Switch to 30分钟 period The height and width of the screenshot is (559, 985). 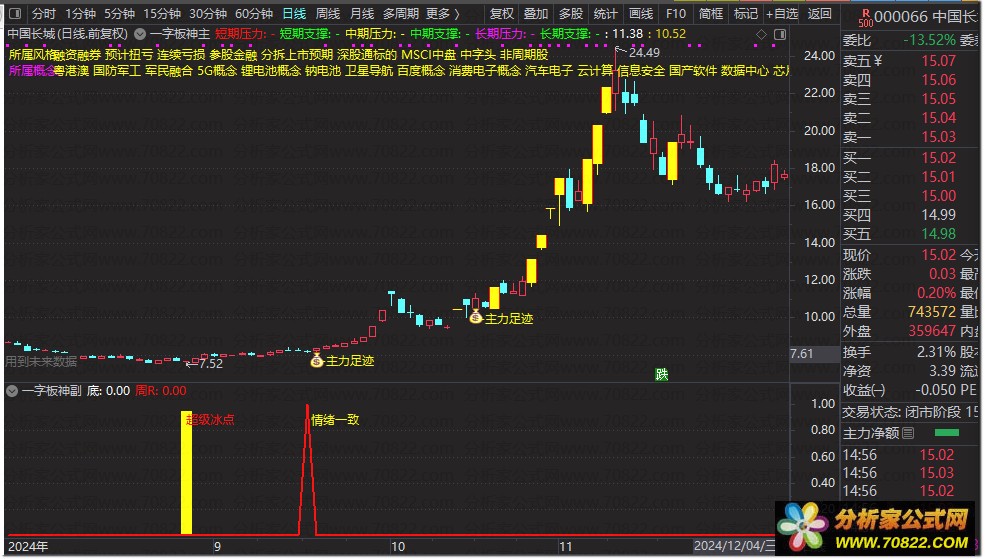(x=208, y=13)
